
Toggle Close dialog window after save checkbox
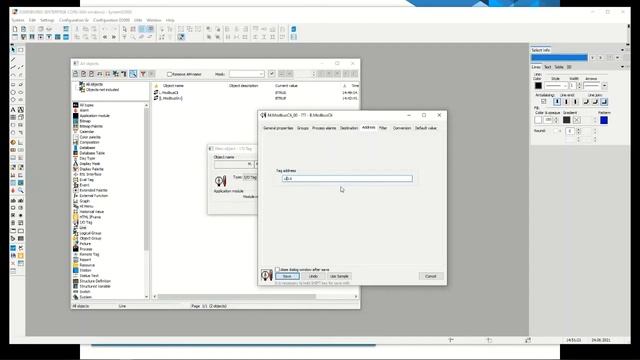tap(278, 269)
